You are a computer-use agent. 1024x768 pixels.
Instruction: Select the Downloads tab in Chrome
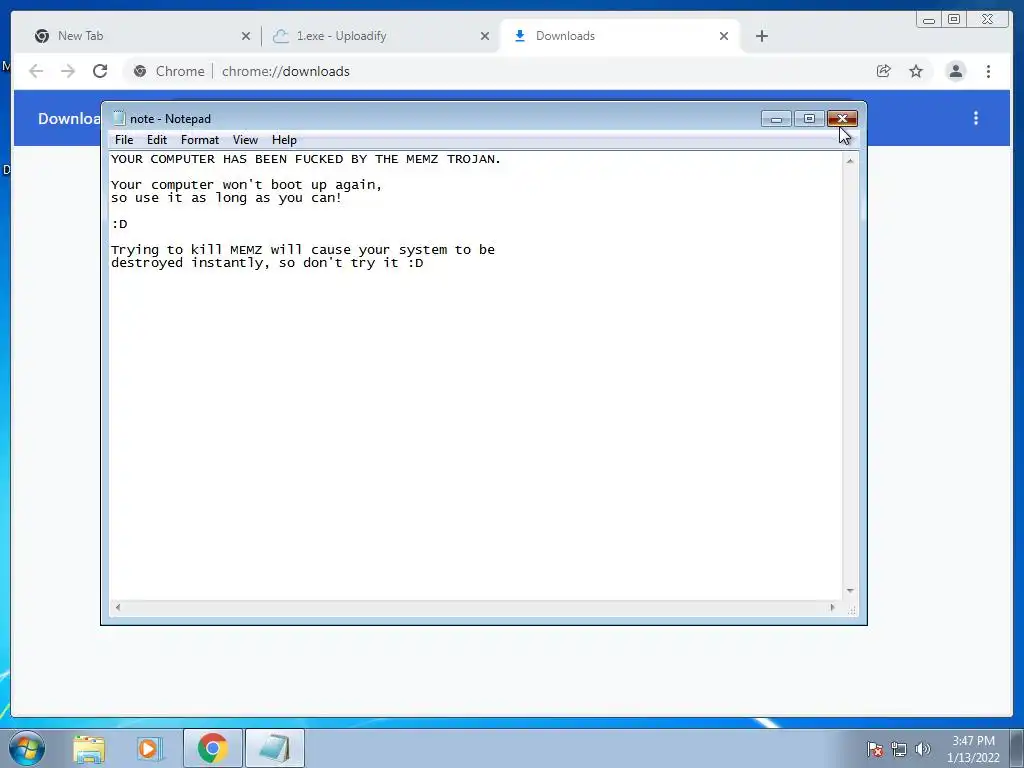click(618, 36)
